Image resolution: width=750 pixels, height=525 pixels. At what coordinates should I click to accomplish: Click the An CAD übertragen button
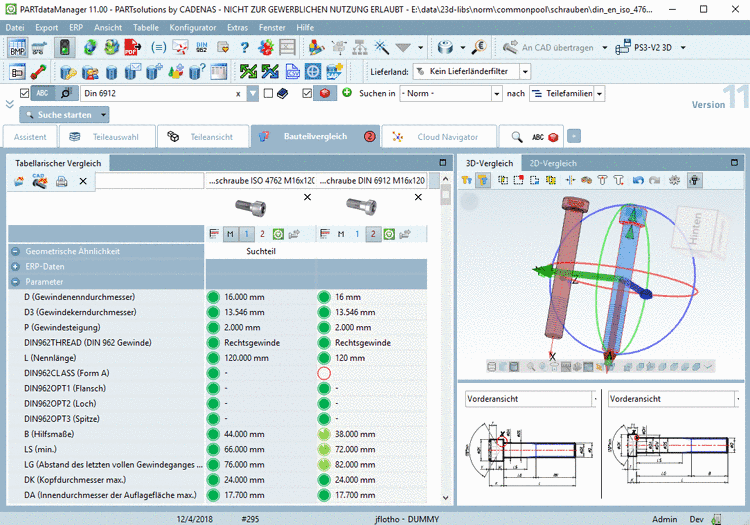pyautogui.click(x=548, y=47)
